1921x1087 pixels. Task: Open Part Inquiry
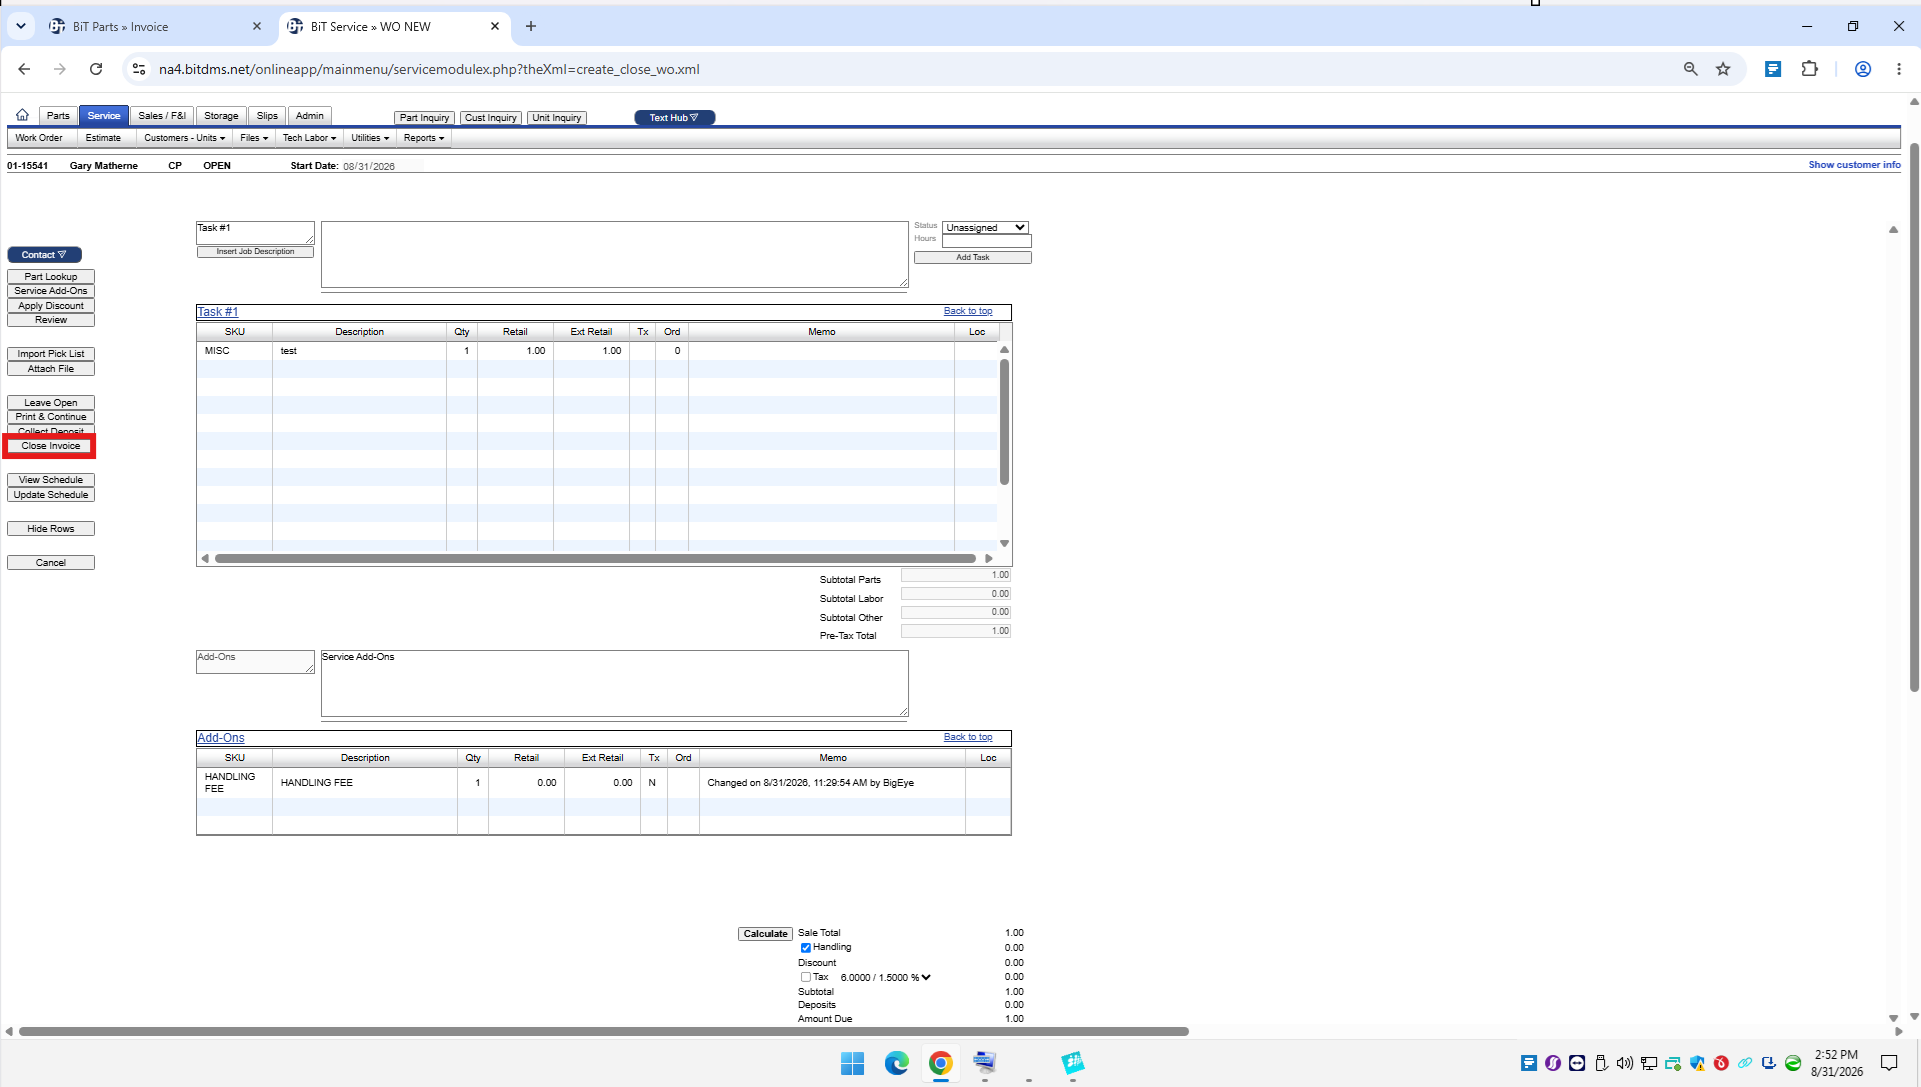424,118
